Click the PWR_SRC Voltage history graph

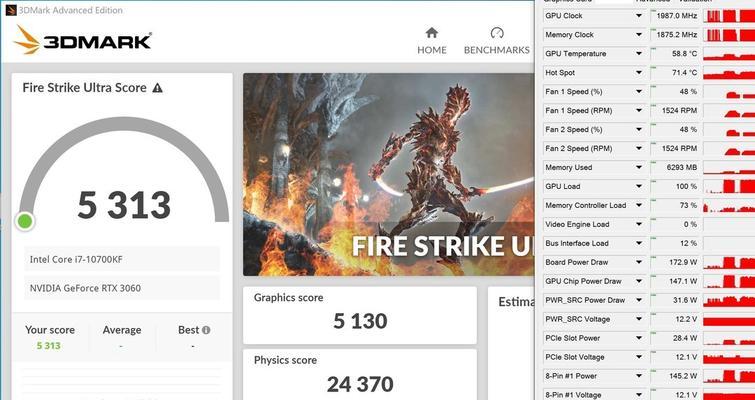pos(729,319)
